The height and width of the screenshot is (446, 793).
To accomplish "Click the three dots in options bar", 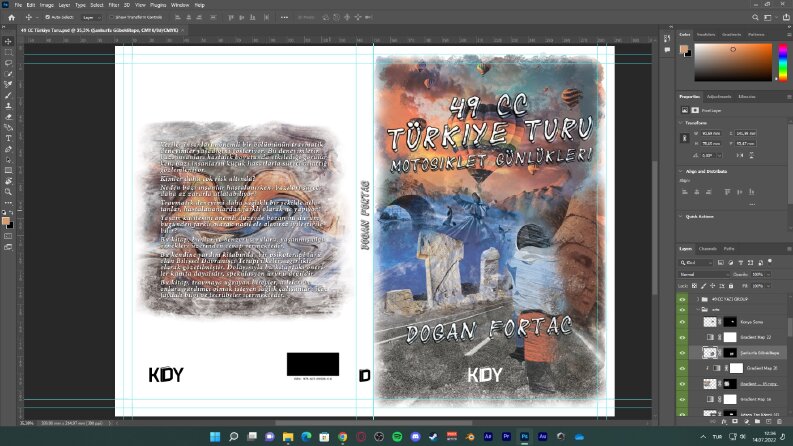I will pyautogui.click(x=284, y=17).
